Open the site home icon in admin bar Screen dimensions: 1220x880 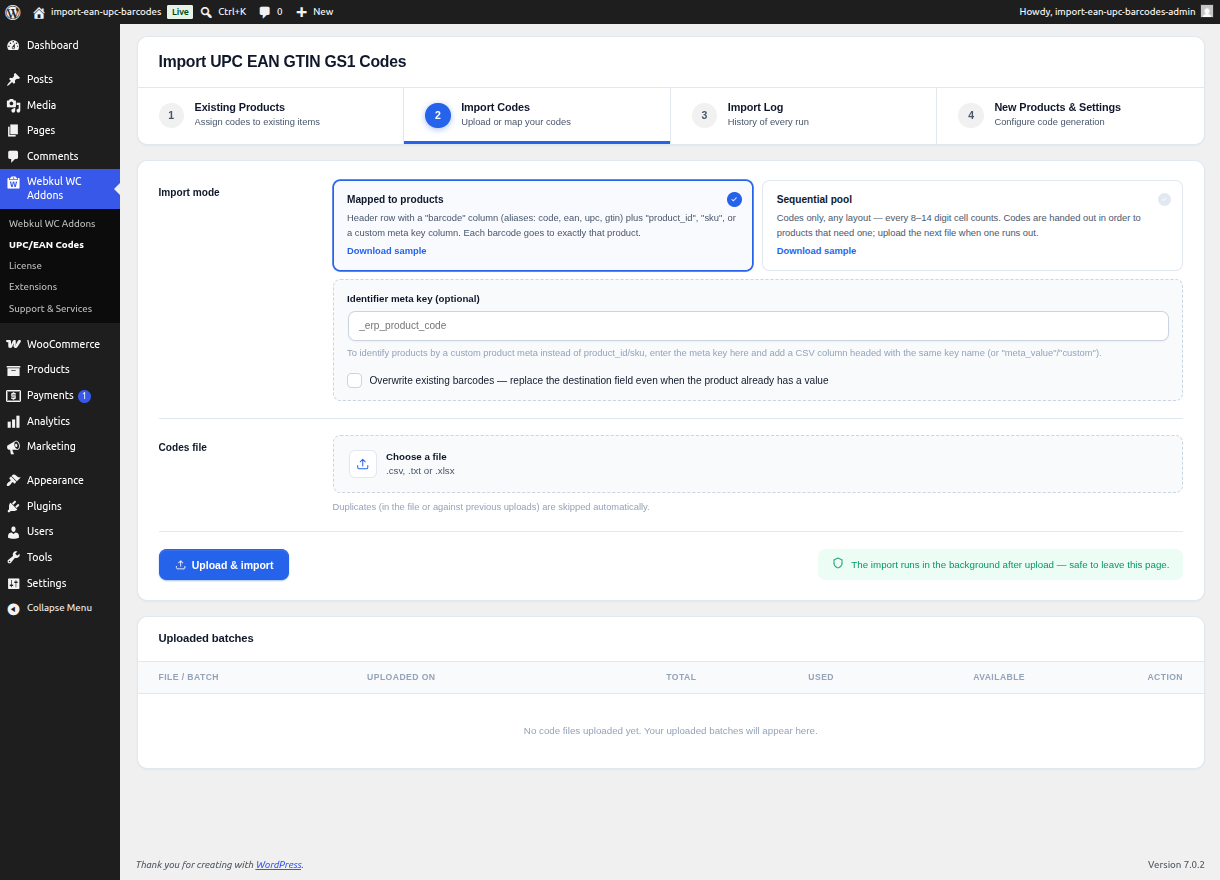(39, 12)
